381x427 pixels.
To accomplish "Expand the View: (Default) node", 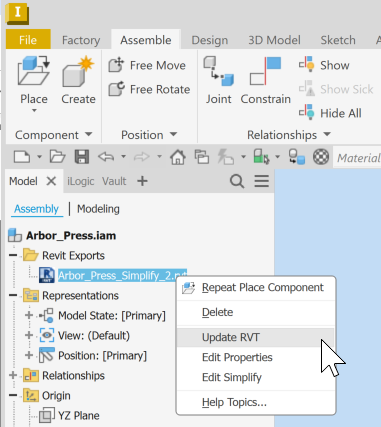I will (x=29, y=335).
